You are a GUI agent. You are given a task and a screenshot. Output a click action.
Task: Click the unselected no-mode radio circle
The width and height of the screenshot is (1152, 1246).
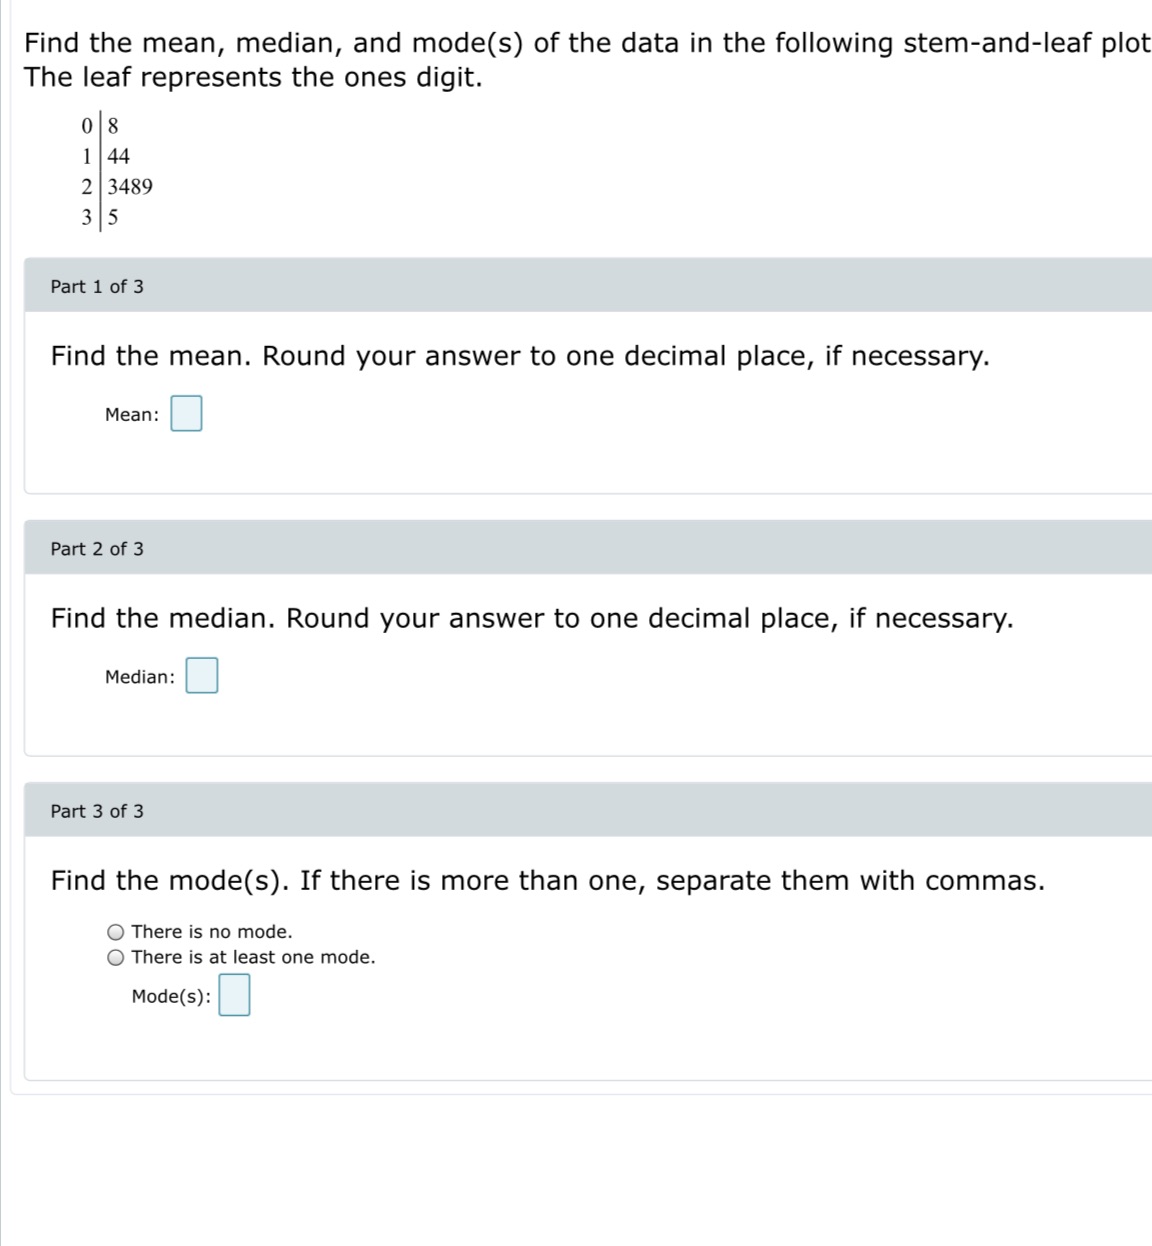click(x=115, y=931)
